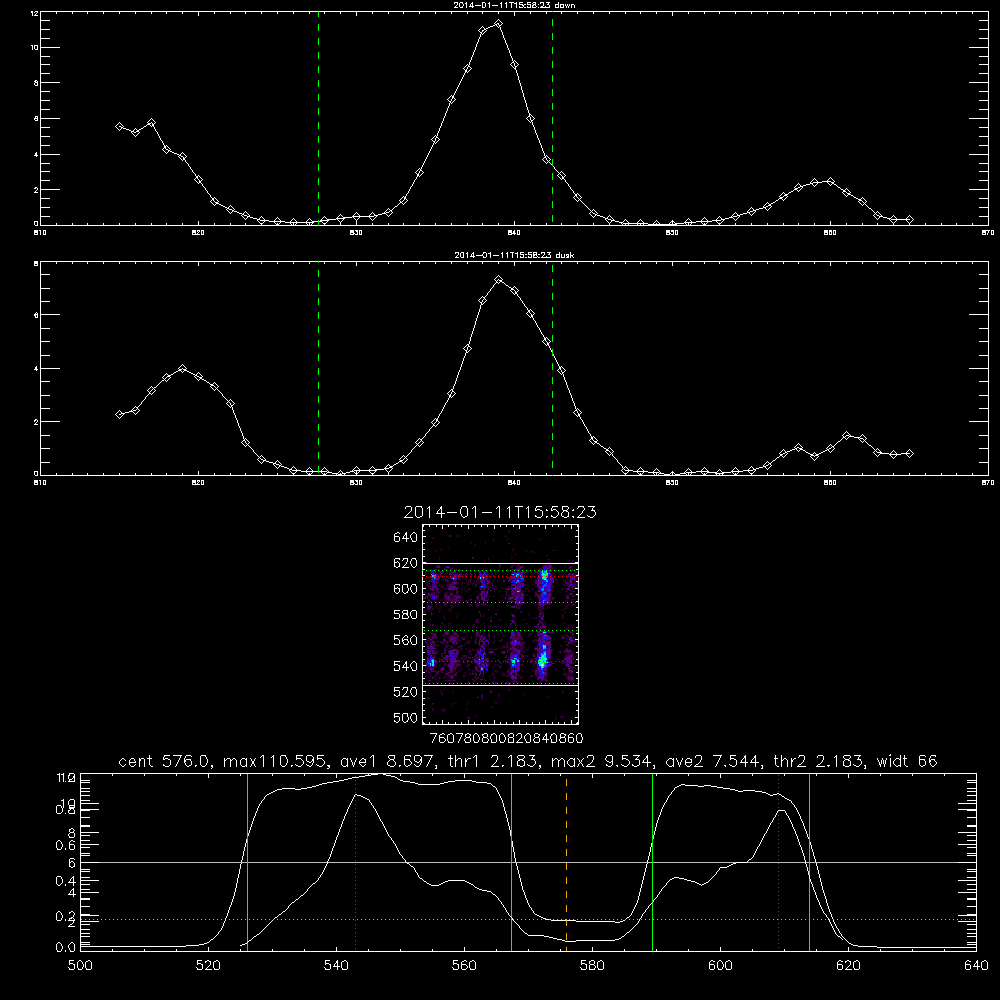Click the red dotted peak line near 543
1000x1000 pixels.
click(x=355, y=862)
